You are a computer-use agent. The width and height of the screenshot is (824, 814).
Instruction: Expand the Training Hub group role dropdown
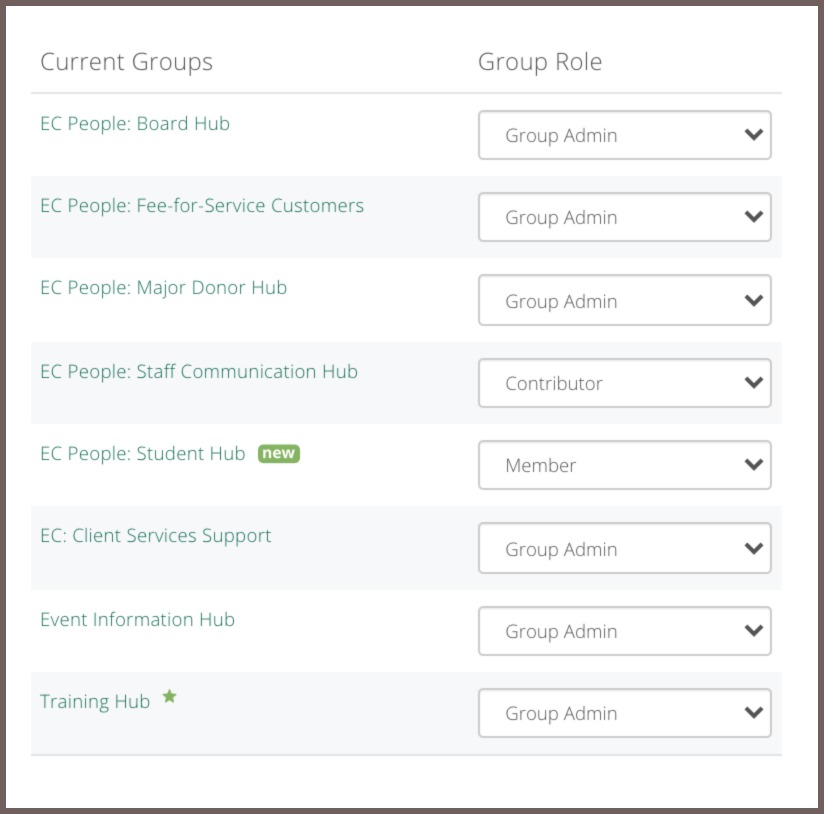624,713
